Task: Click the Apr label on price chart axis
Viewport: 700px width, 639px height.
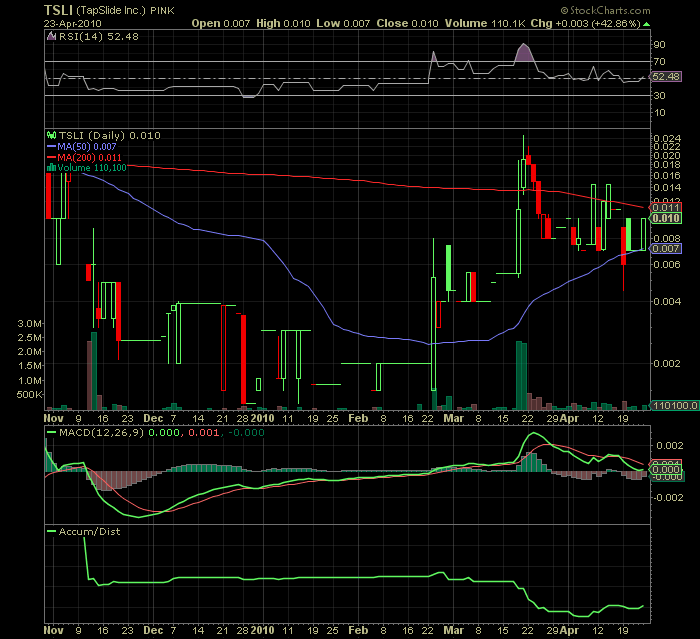Action: (x=569, y=418)
